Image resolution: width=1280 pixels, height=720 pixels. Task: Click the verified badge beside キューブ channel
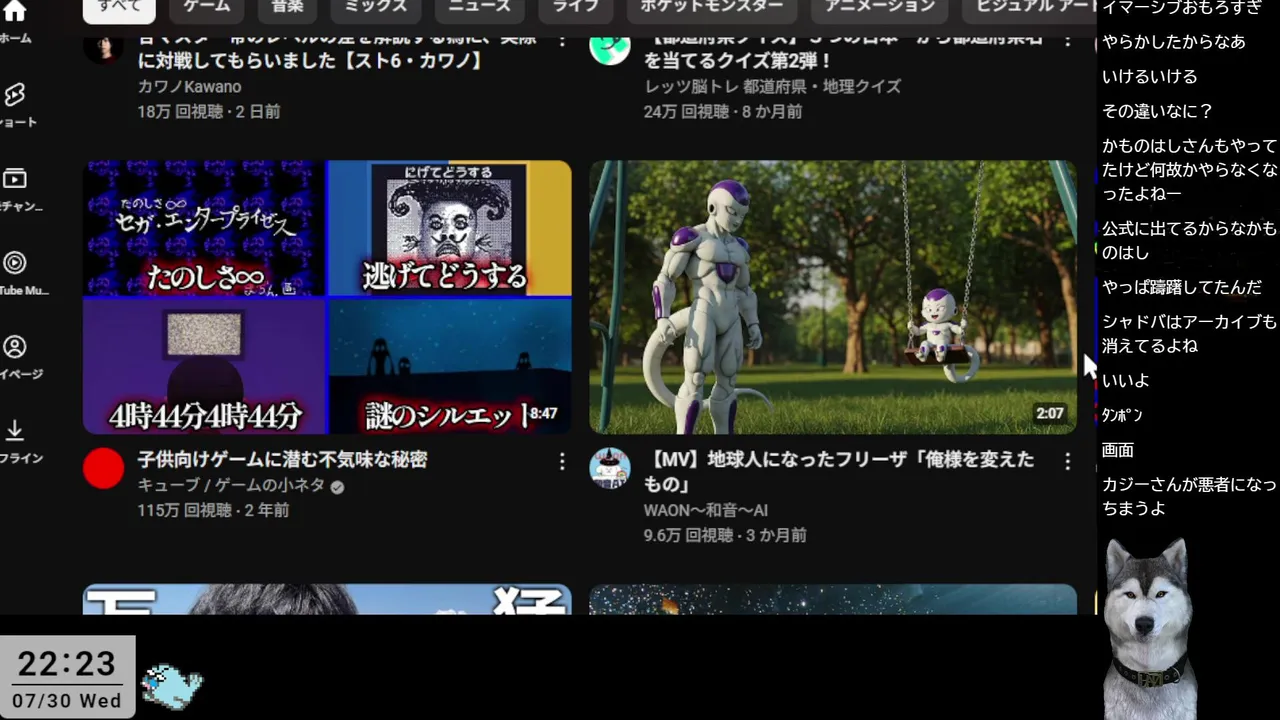[337, 487]
